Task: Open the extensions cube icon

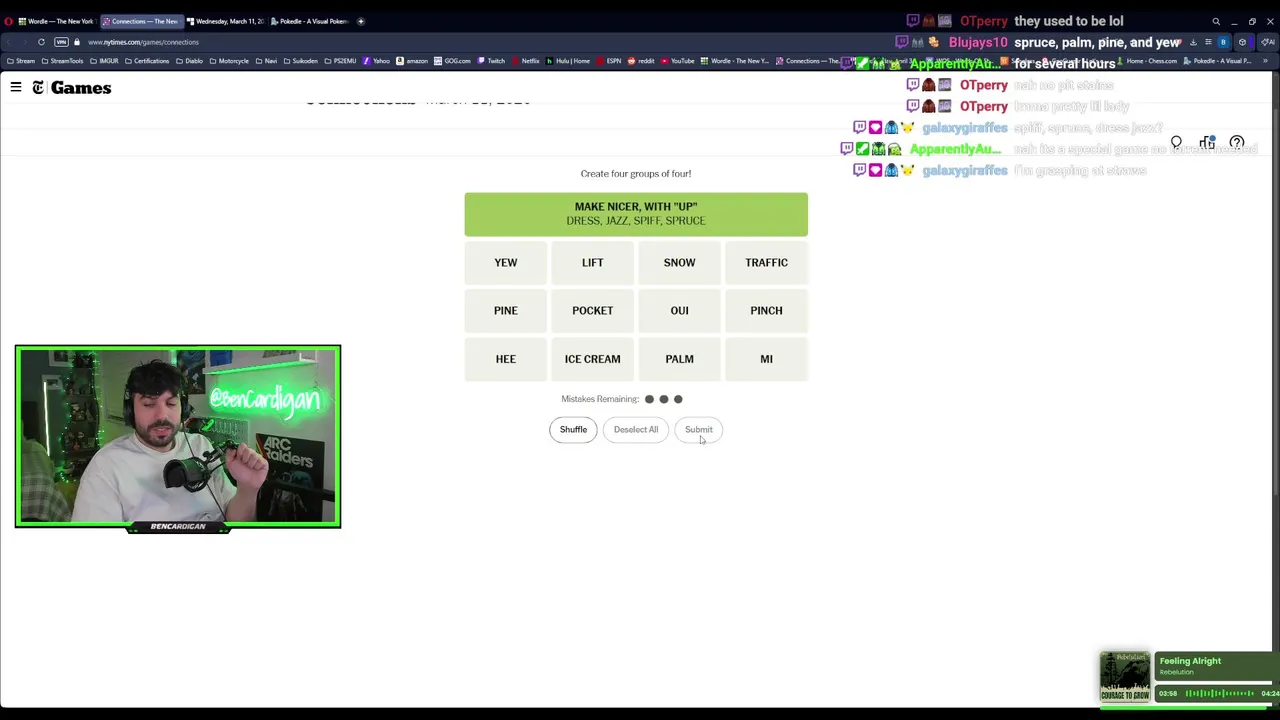Action: (x=1242, y=42)
